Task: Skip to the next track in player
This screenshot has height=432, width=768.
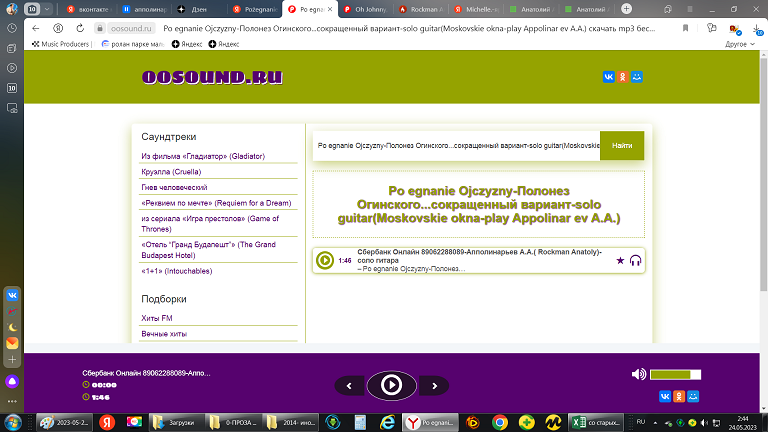Action: 434,386
